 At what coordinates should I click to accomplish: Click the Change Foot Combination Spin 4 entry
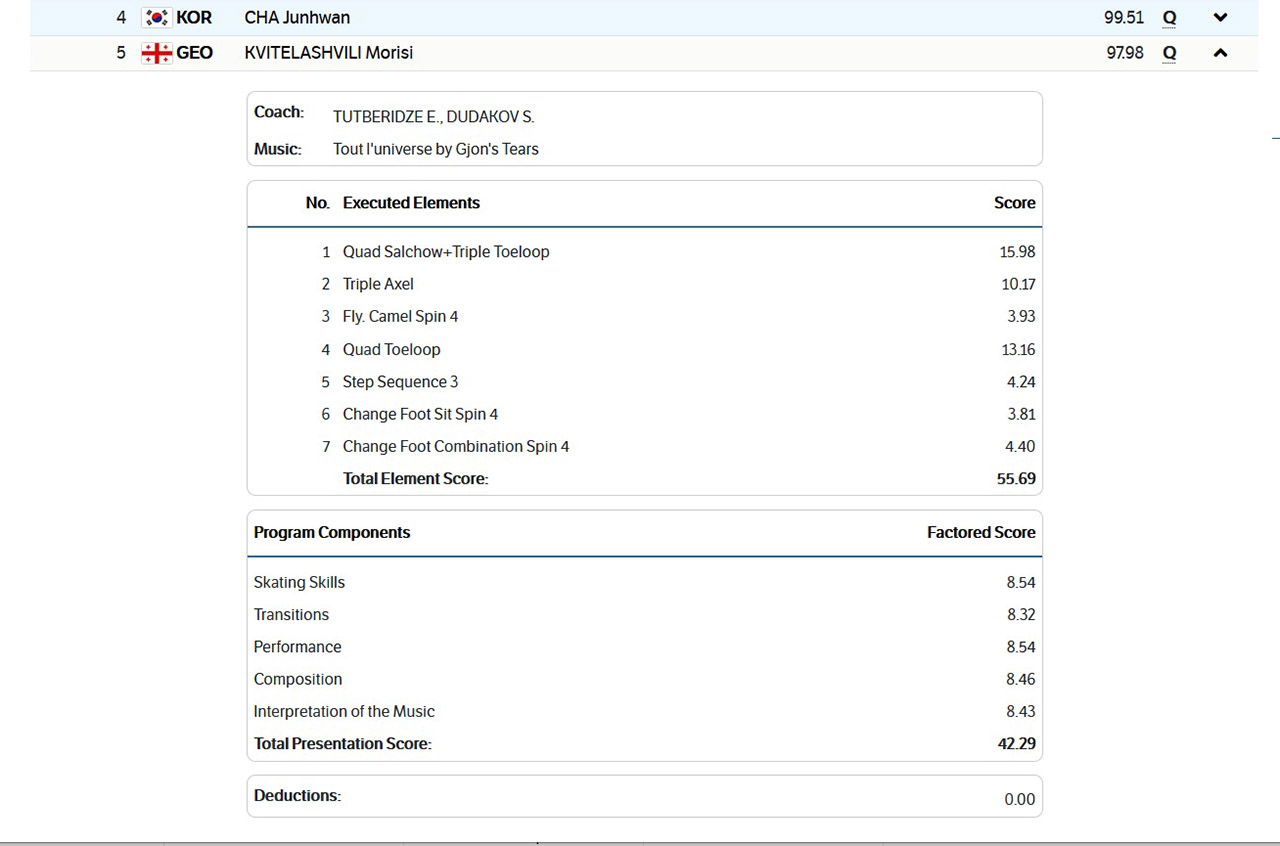tap(456, 447)
